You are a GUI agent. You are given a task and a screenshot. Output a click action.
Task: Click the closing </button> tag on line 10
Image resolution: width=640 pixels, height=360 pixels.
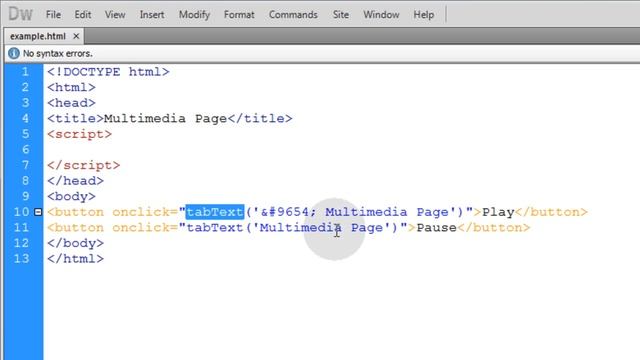click(551, 212)
